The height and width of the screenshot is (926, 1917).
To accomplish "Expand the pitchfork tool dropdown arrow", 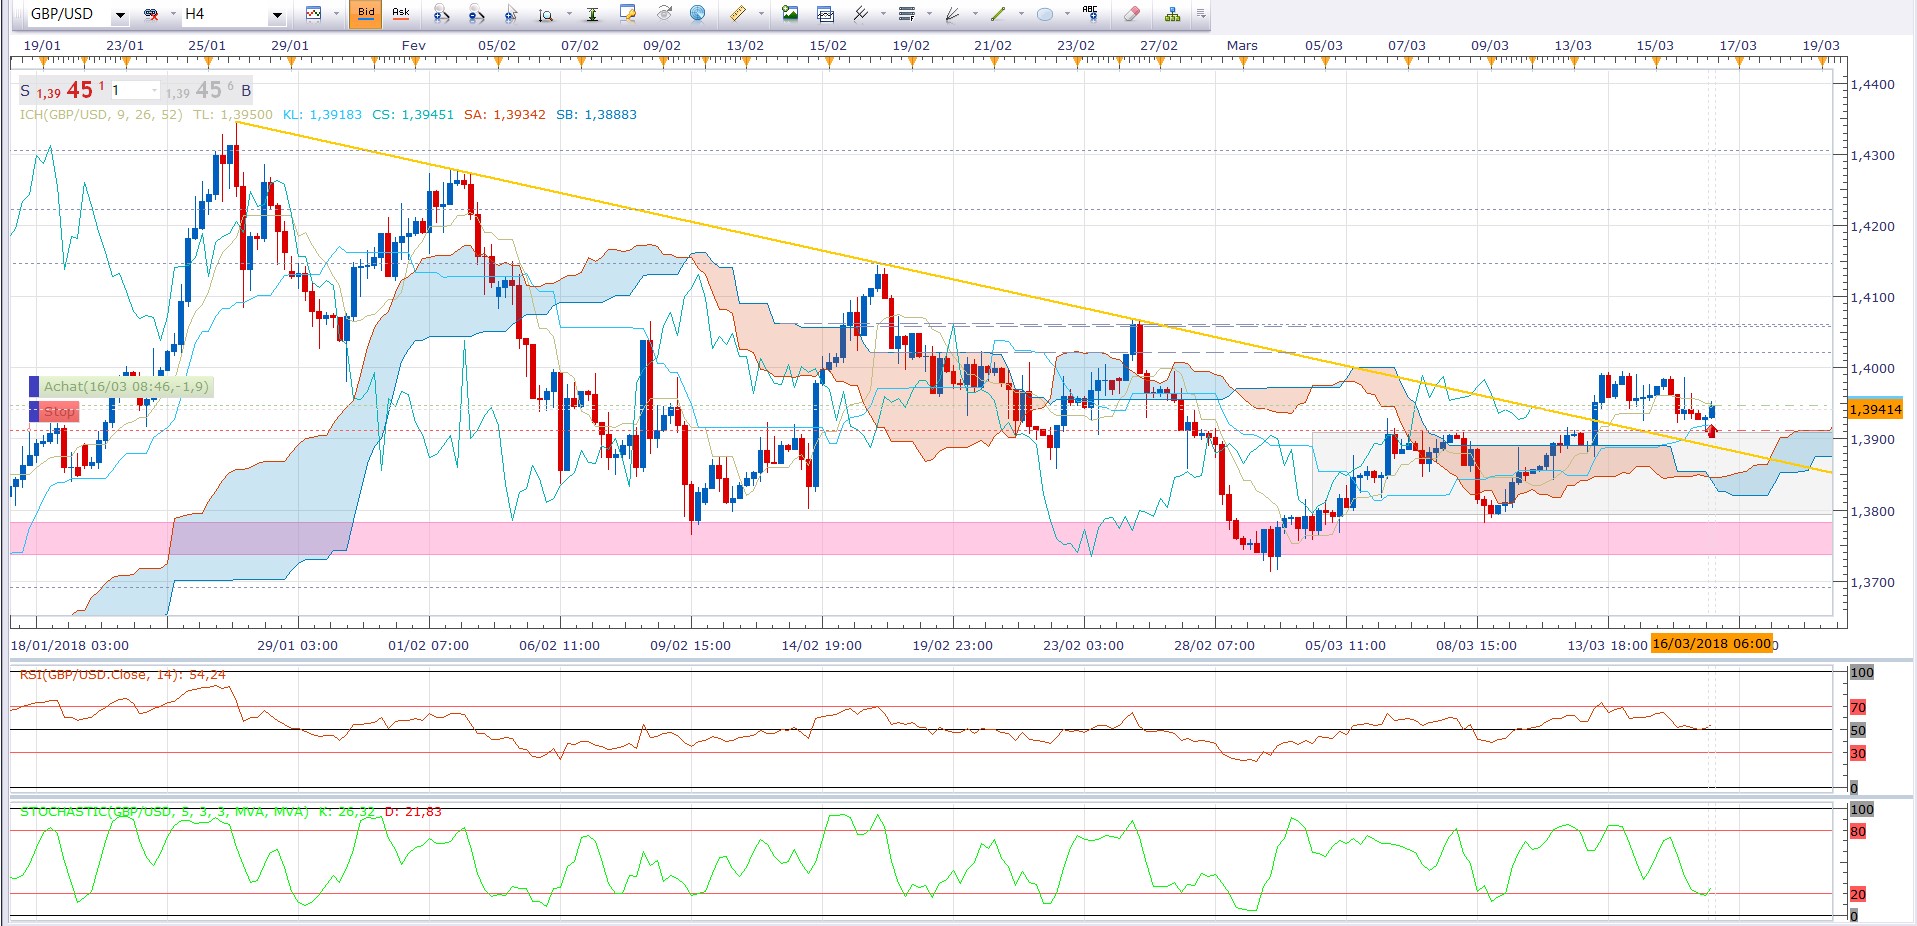I will [883, 15].
